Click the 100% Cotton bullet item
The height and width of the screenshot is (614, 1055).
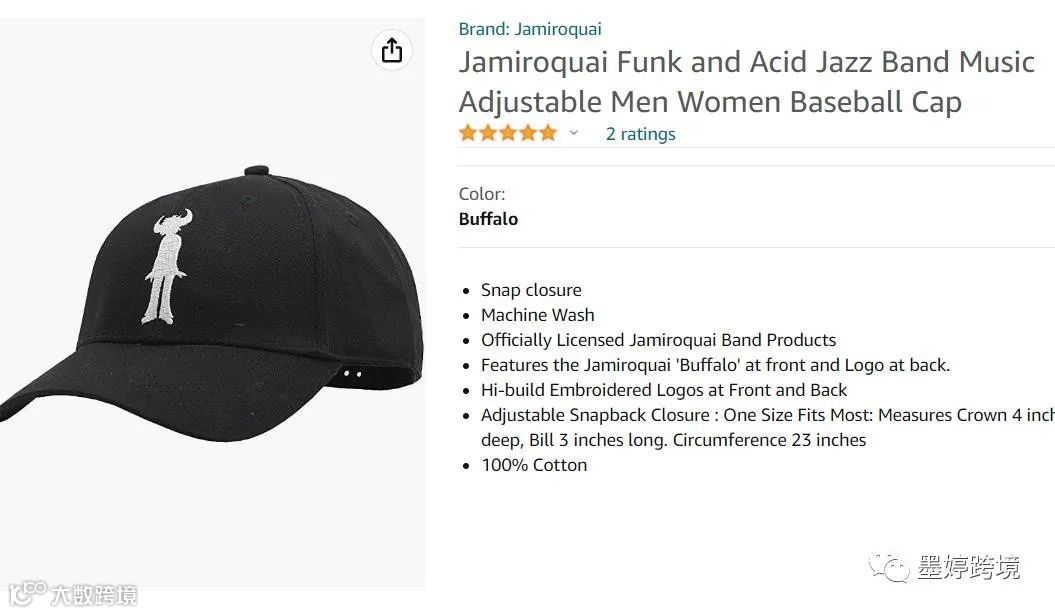click(x=534, y=465)
